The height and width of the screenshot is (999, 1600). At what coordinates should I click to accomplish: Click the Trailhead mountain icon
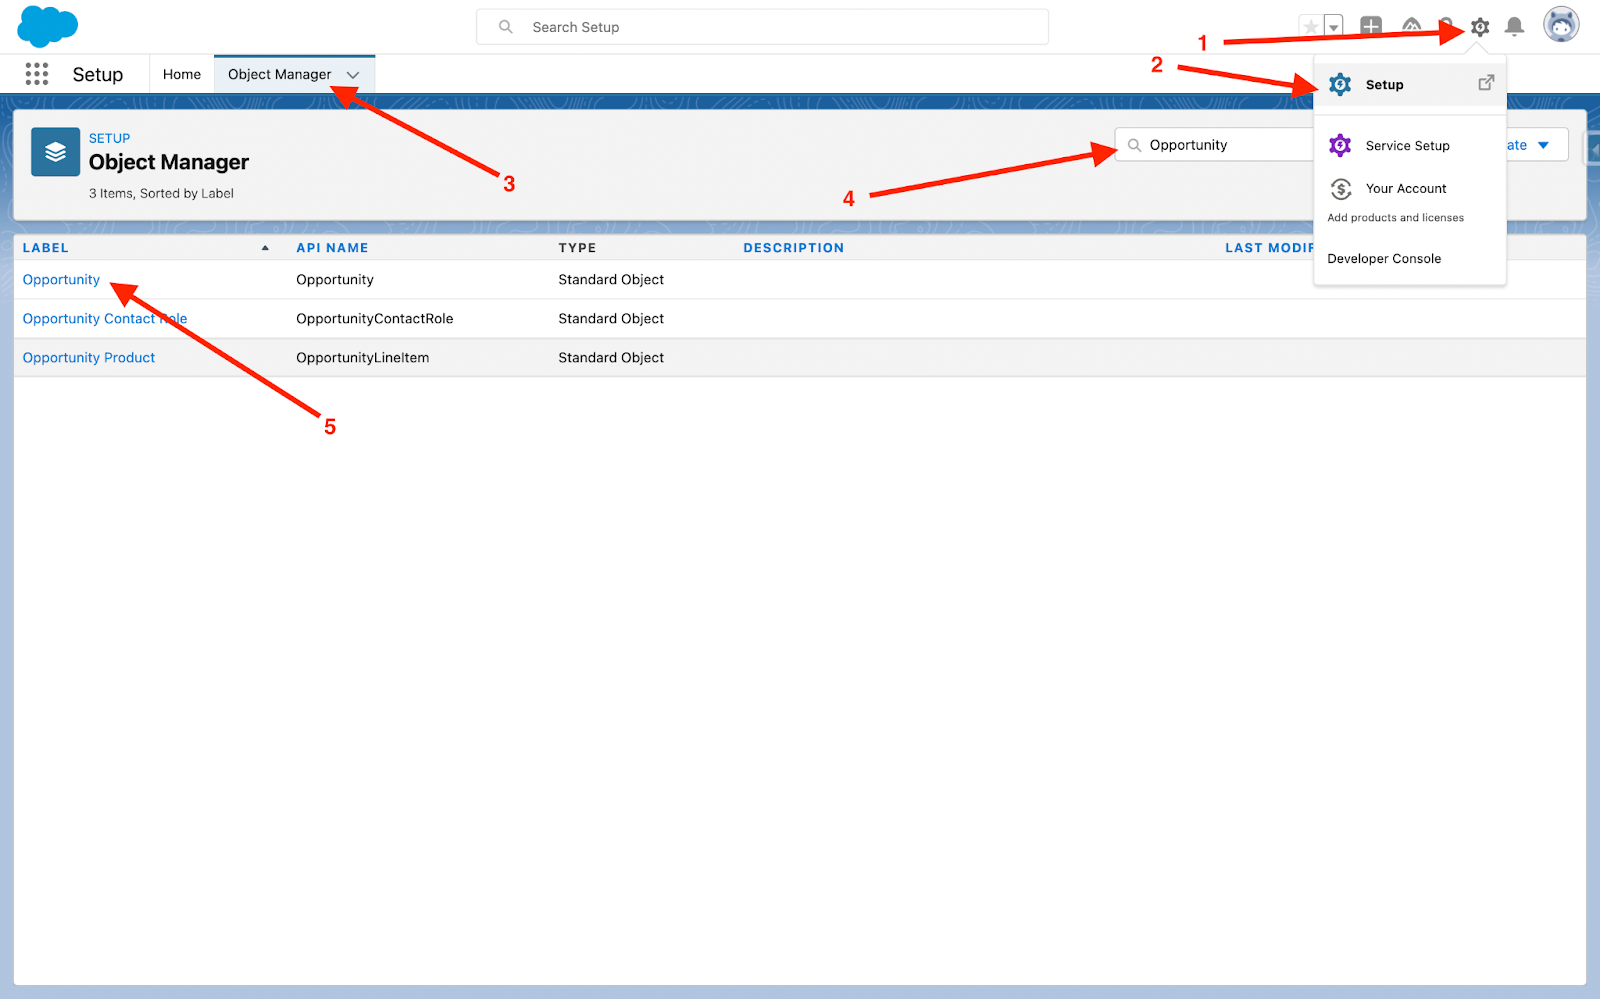click(x=1411, y=27)
